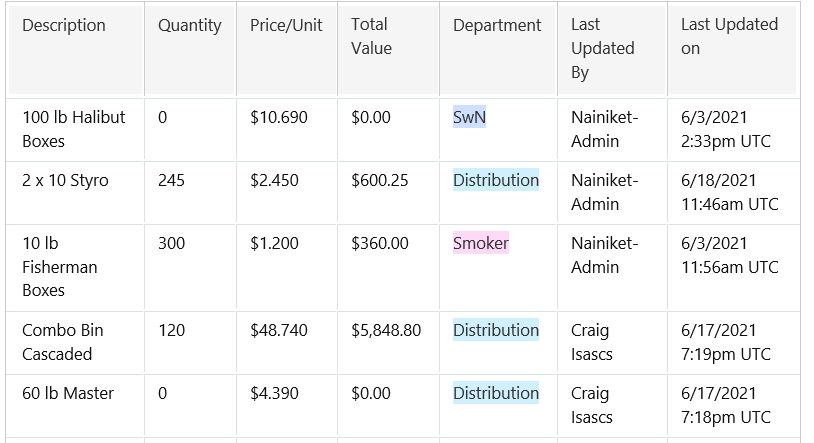The height and width of the screenshot is (443, 814).
Task: Click the $48.740 price cell
Action: 279,331
